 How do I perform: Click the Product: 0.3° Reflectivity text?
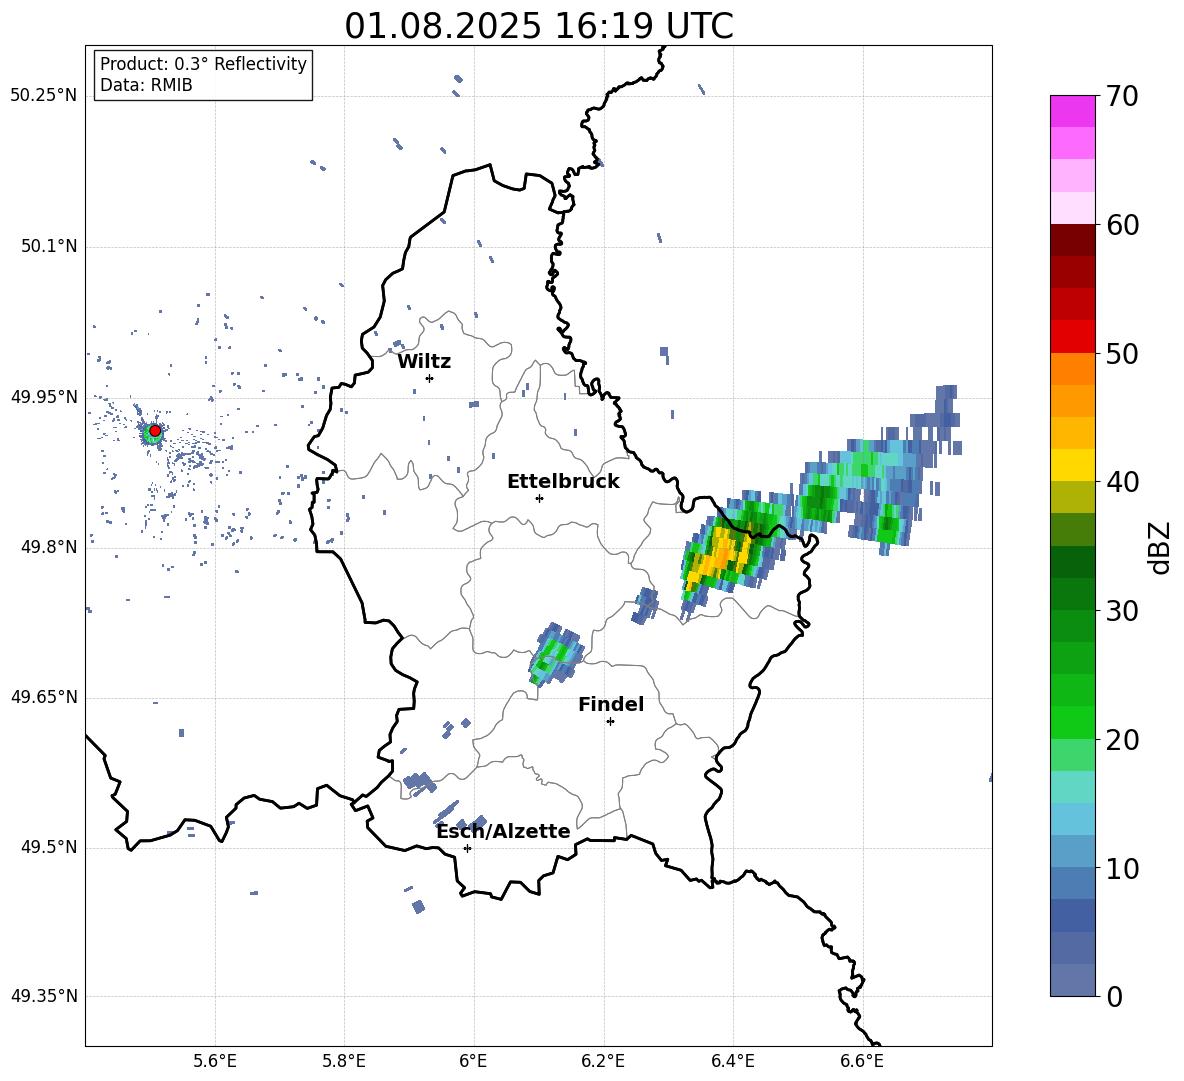203,64
